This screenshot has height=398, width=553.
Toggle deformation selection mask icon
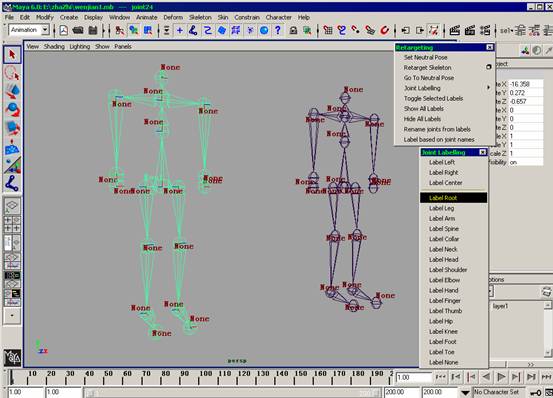click(x=236, y=30)
